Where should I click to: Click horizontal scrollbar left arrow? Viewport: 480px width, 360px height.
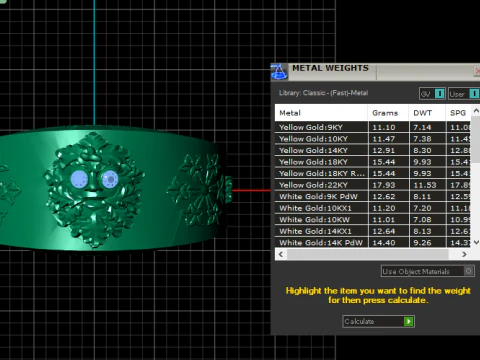click(281, 254)
